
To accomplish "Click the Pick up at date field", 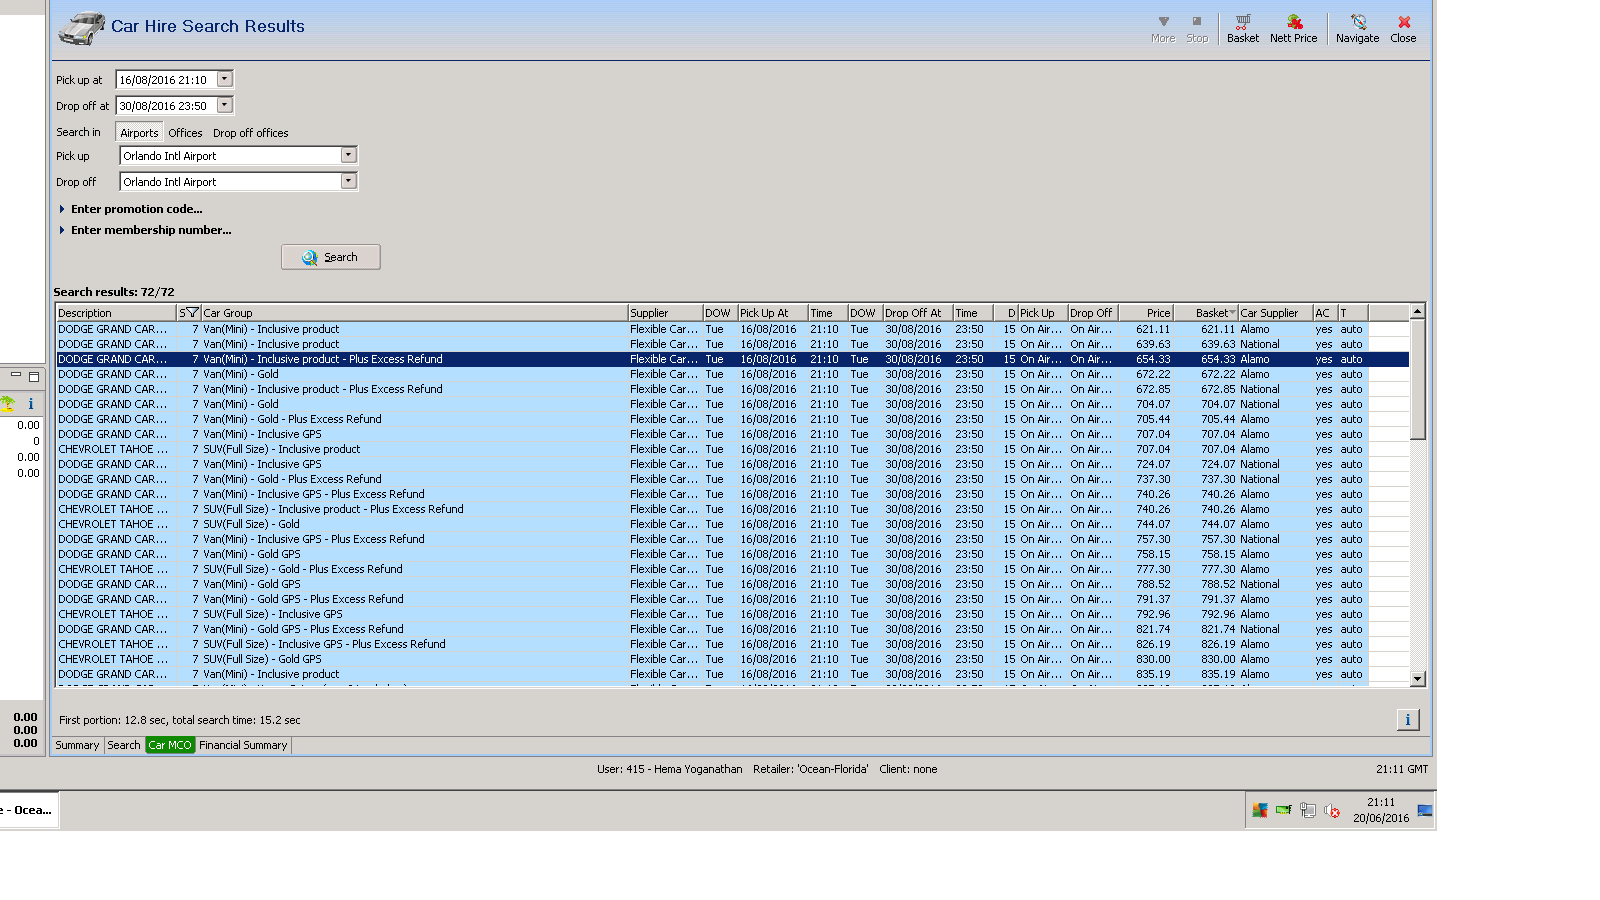I will tap(167, 79).
